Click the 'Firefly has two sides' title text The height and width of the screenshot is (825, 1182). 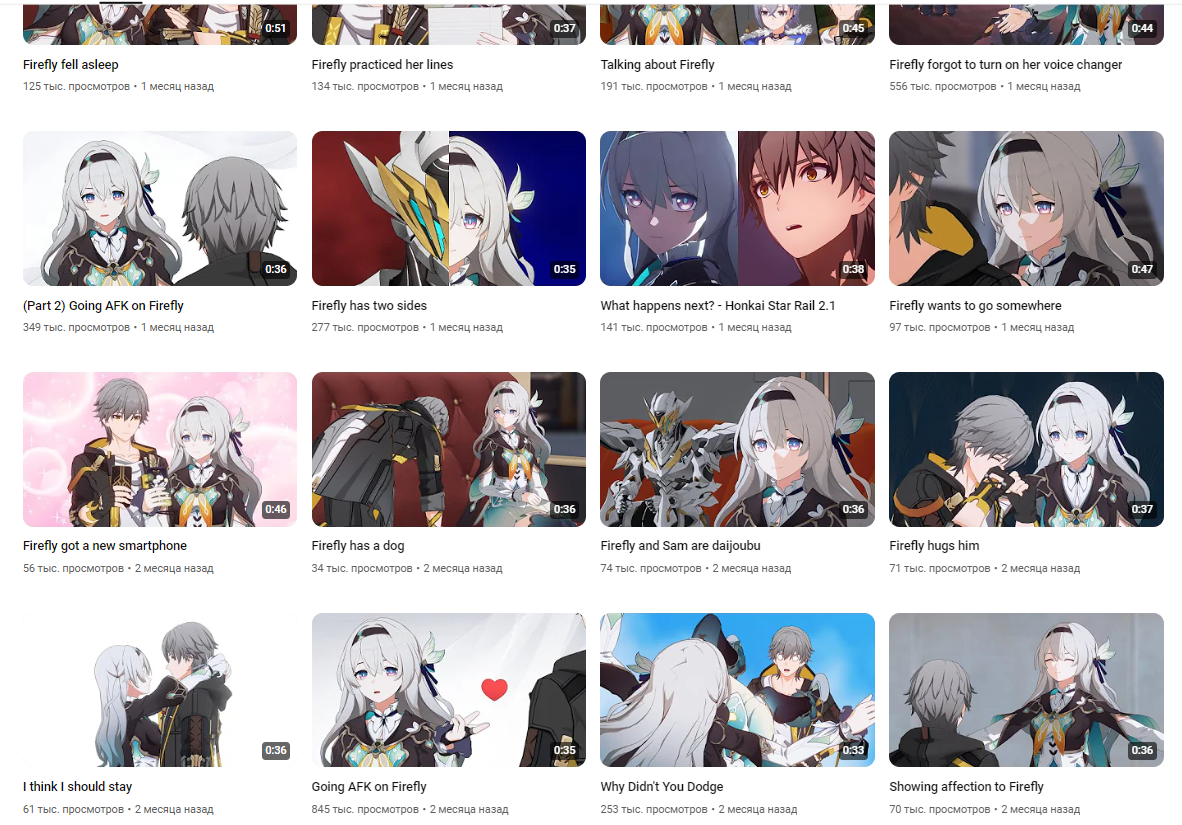(x=369, y=305)
